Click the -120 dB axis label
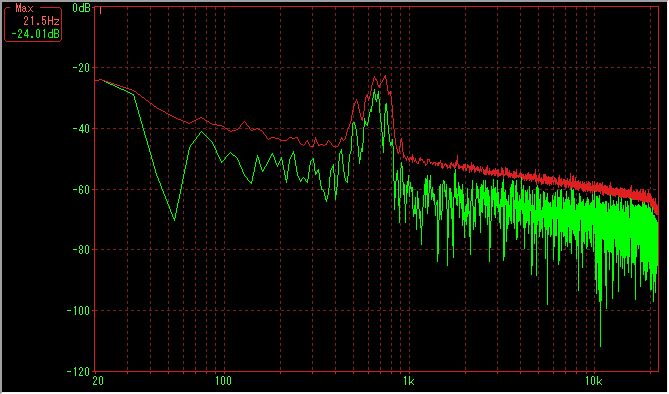The height and width of the screenshot is (394, 669). [x=79, y=371]
